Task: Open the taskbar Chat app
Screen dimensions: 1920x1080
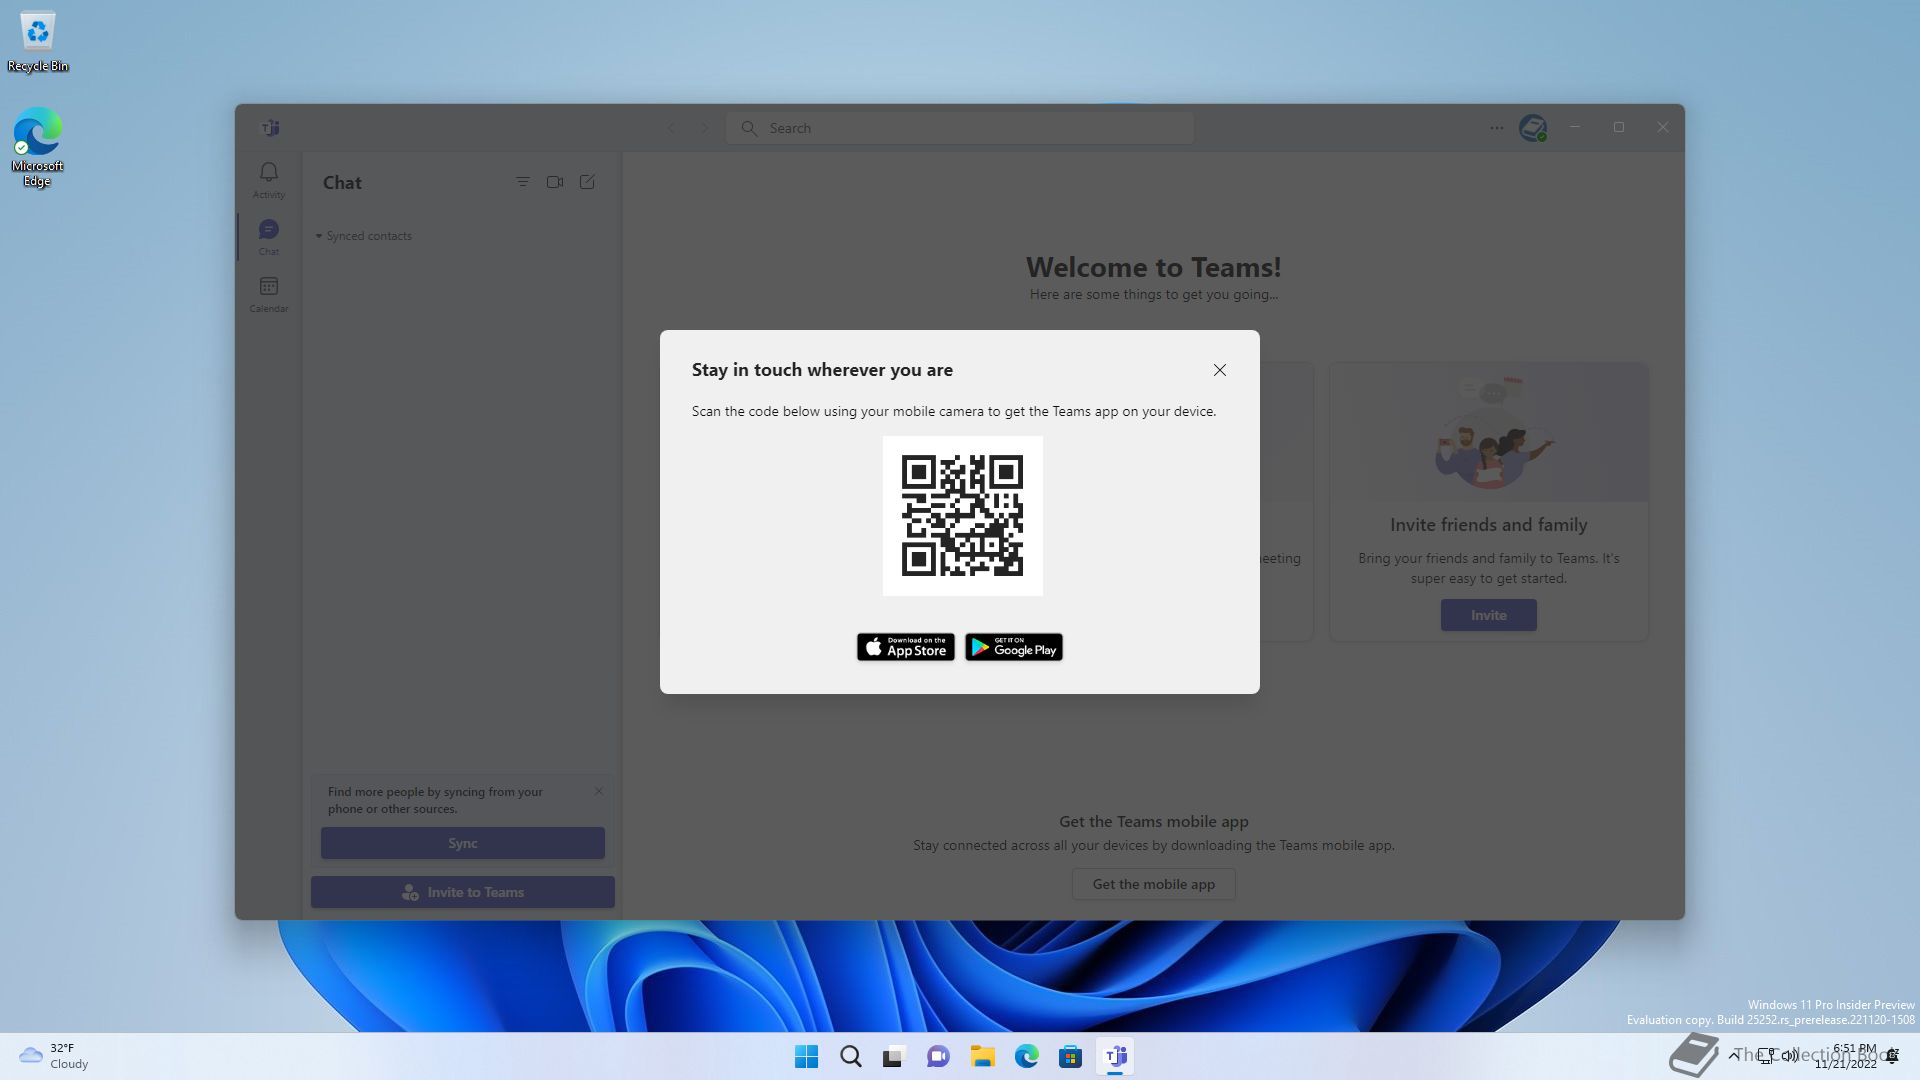Action: [x=938, y=1056]
